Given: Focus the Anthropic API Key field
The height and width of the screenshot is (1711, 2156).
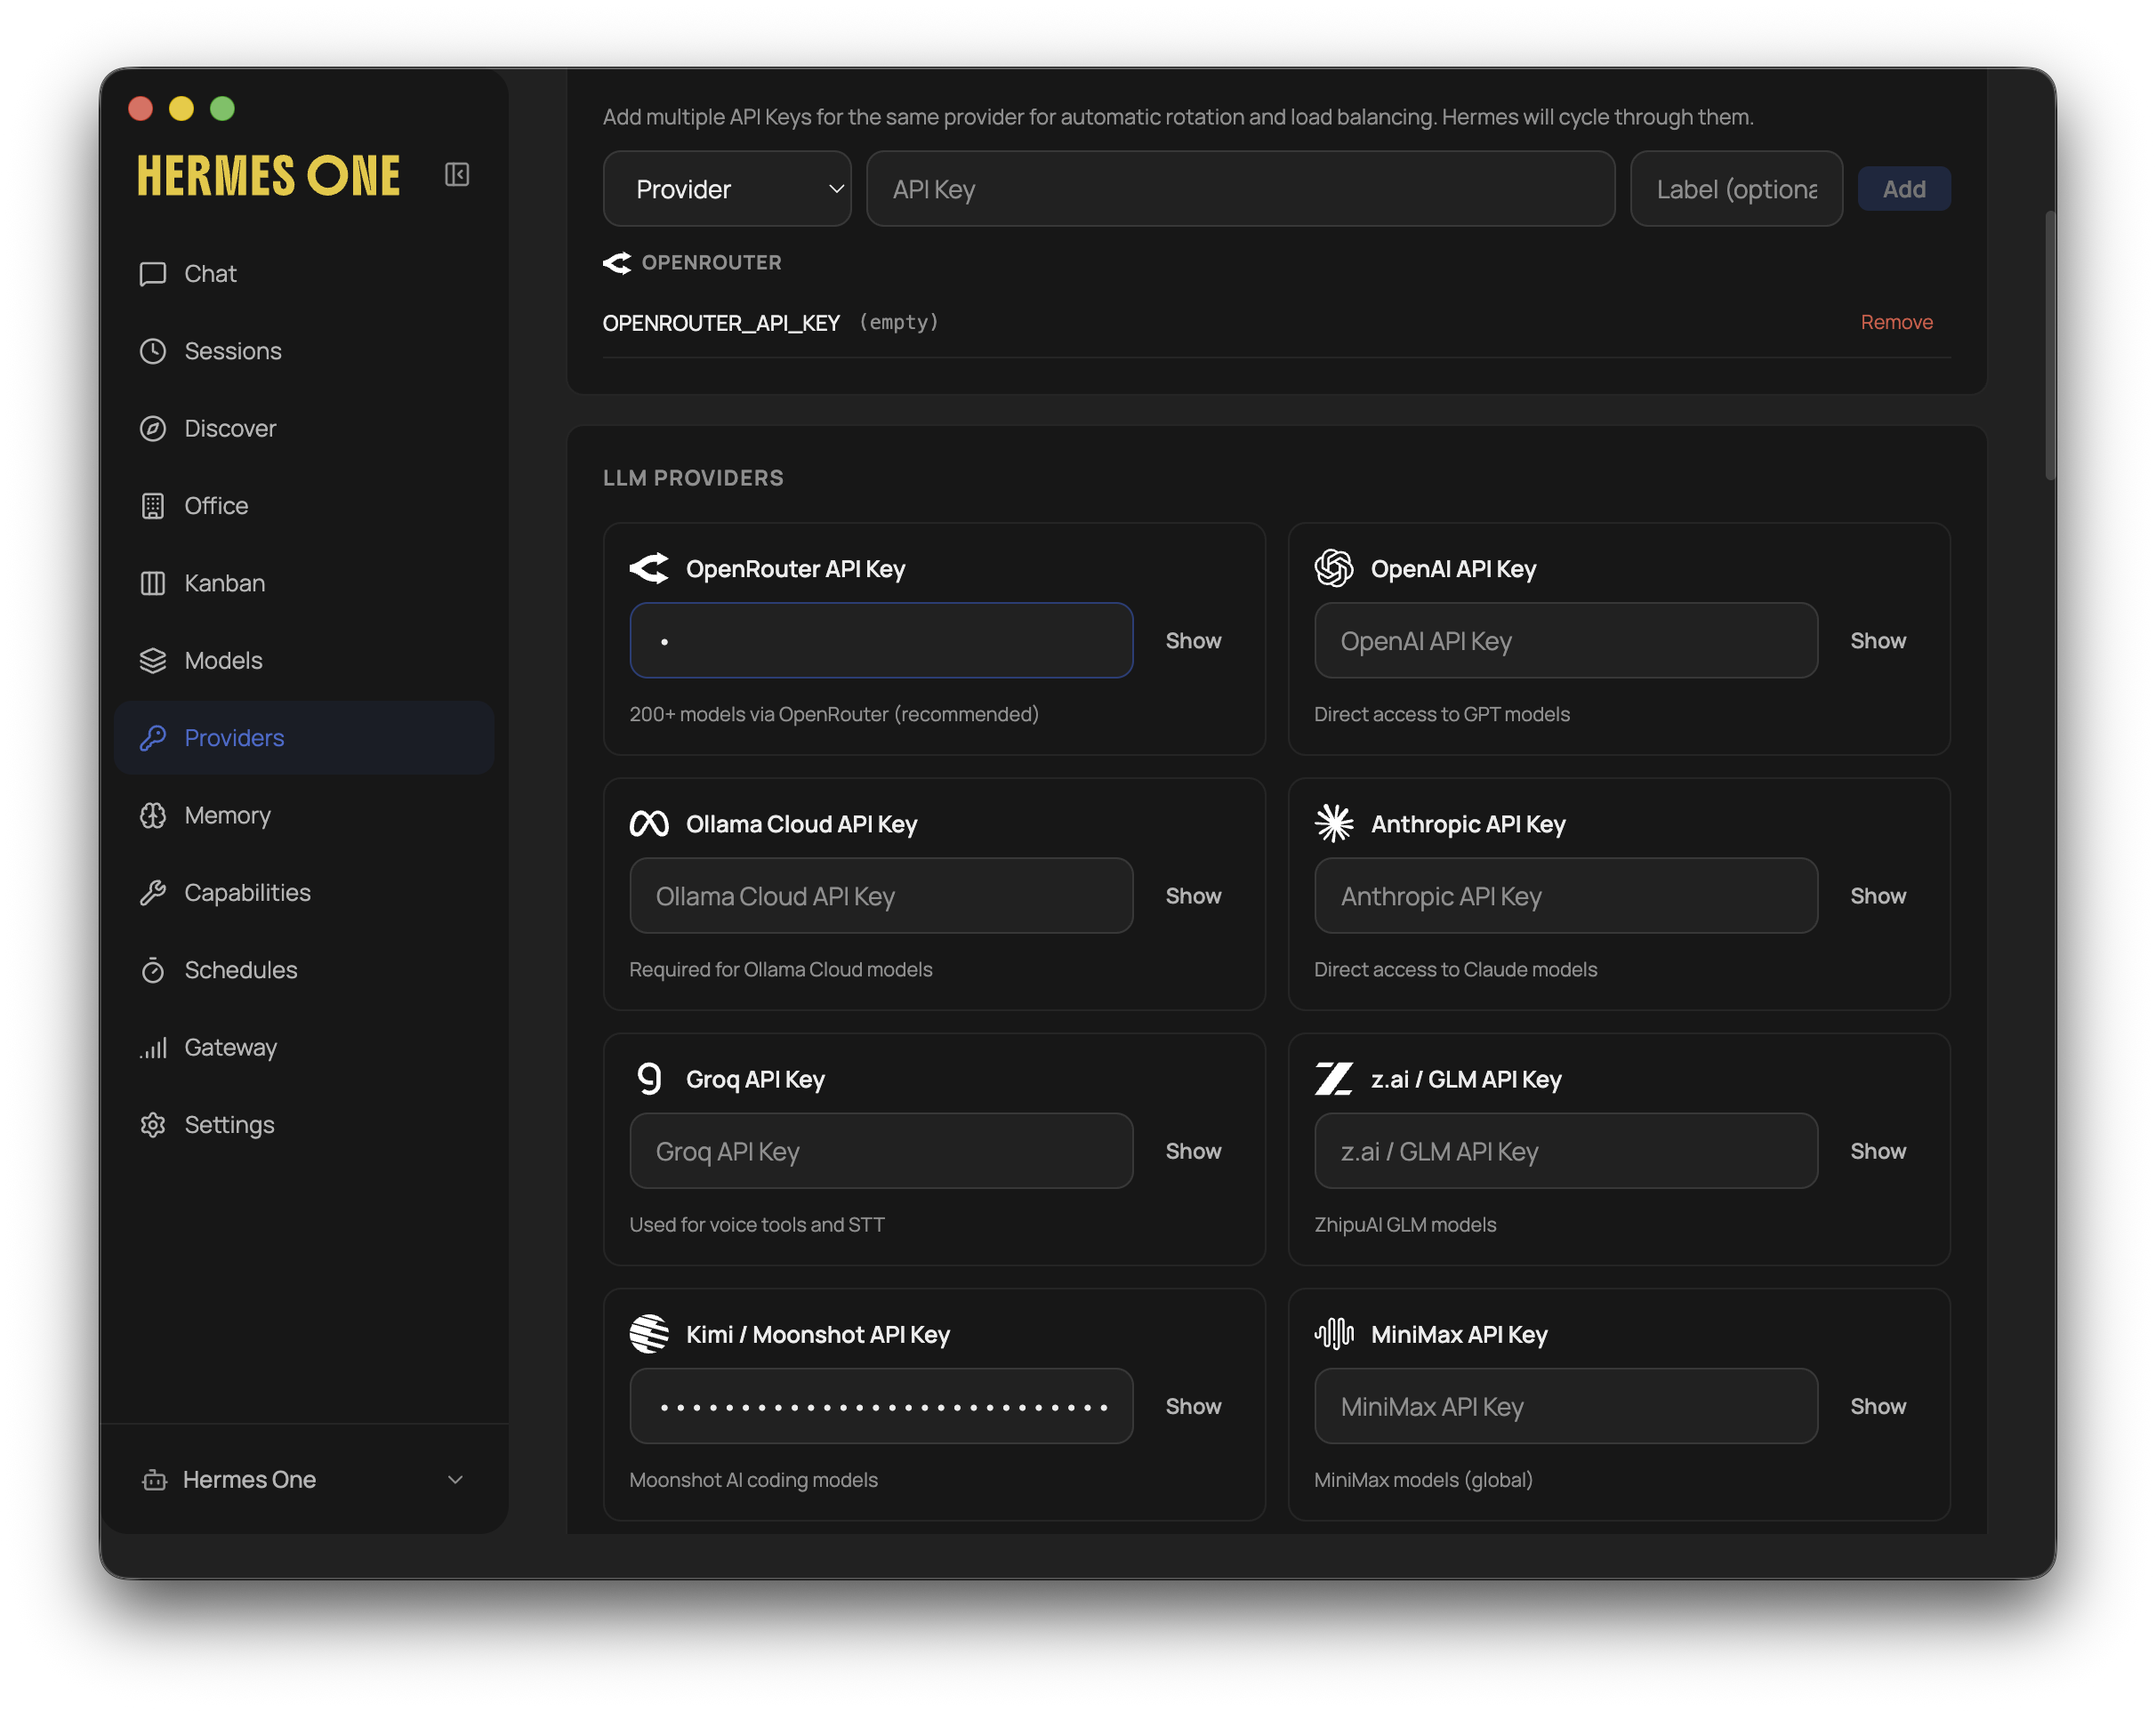Looking at the screenshot, I should [x=1566, y=896].
